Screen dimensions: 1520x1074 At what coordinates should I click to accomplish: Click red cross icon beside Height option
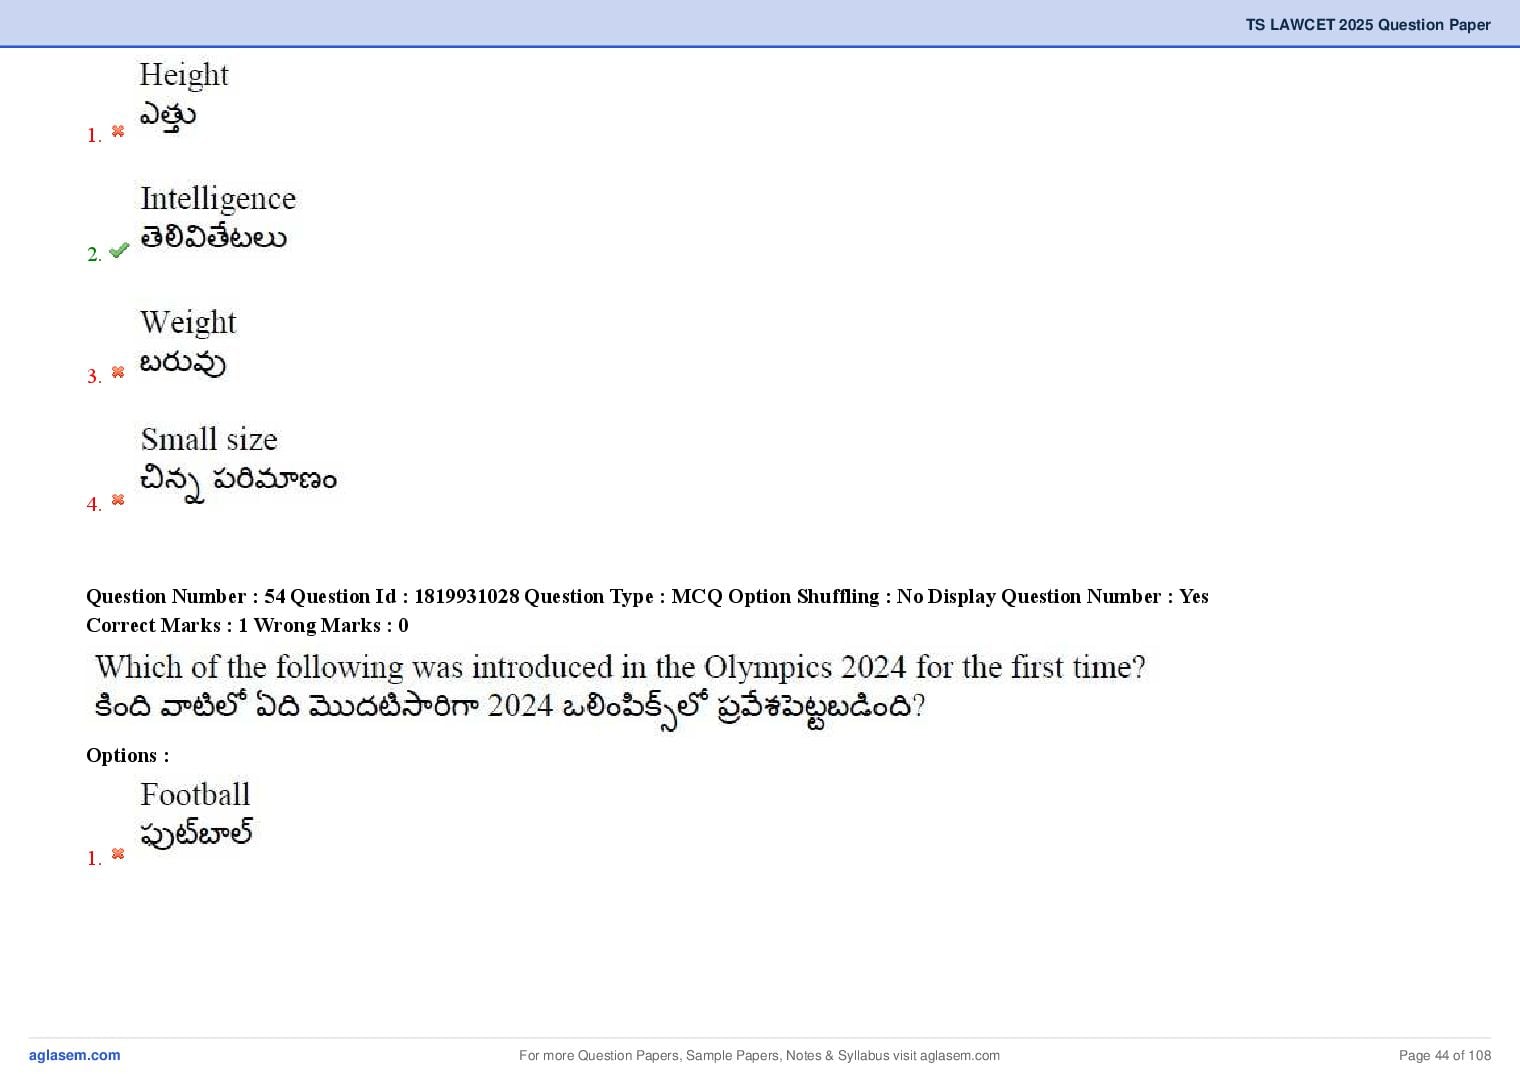coord(118,131)
